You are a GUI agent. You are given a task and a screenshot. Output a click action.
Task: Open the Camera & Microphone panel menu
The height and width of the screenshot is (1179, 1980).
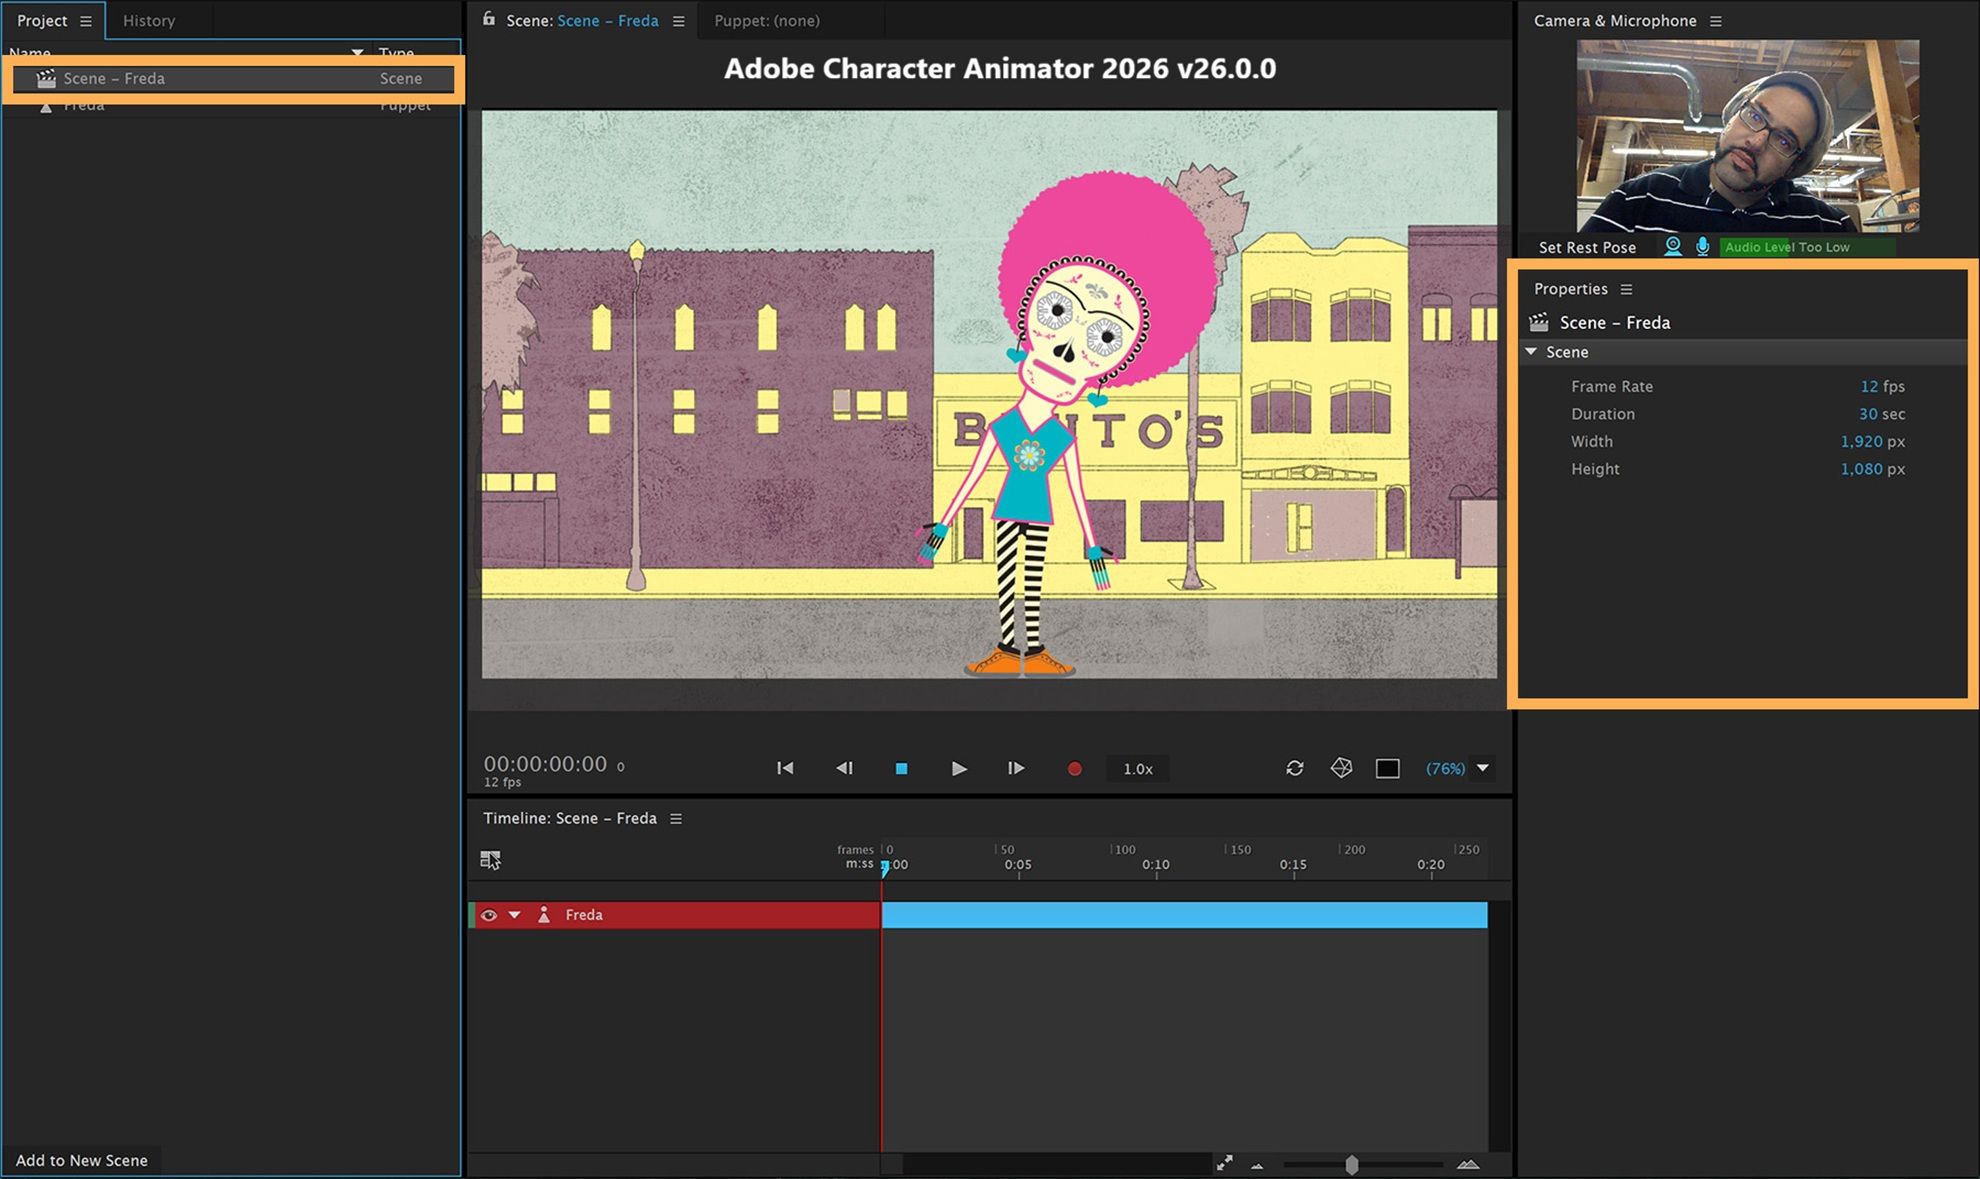pos(1716,20)
